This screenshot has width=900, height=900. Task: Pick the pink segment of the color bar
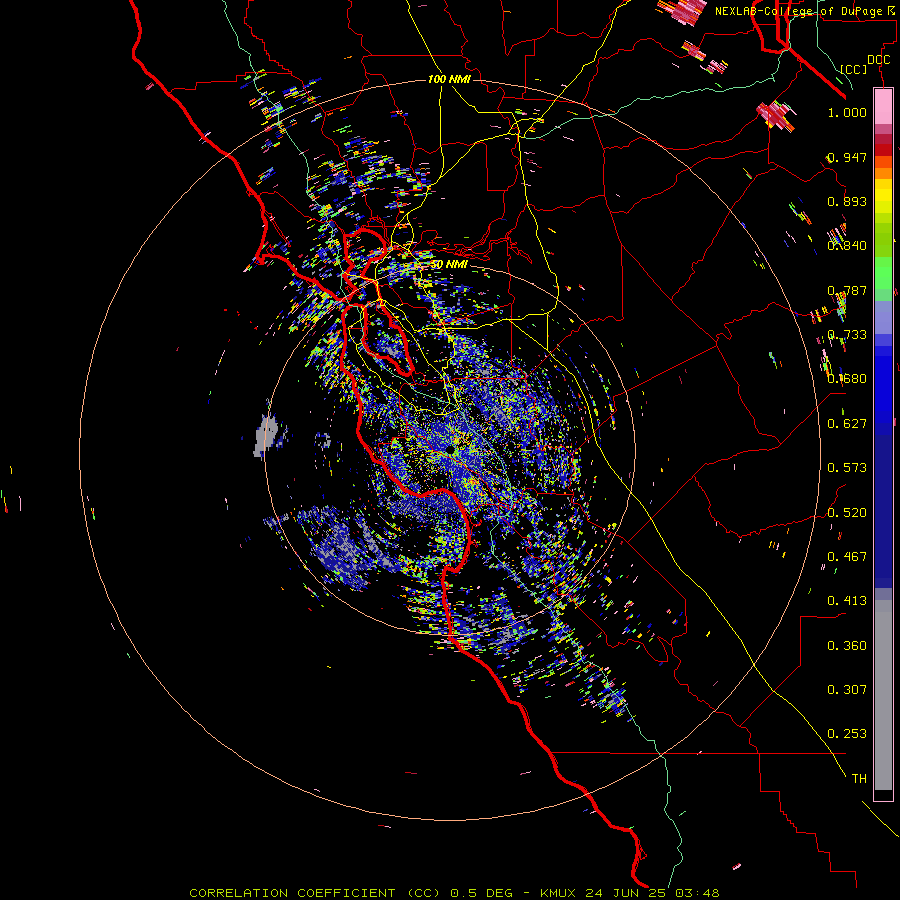tap(883, 107)
